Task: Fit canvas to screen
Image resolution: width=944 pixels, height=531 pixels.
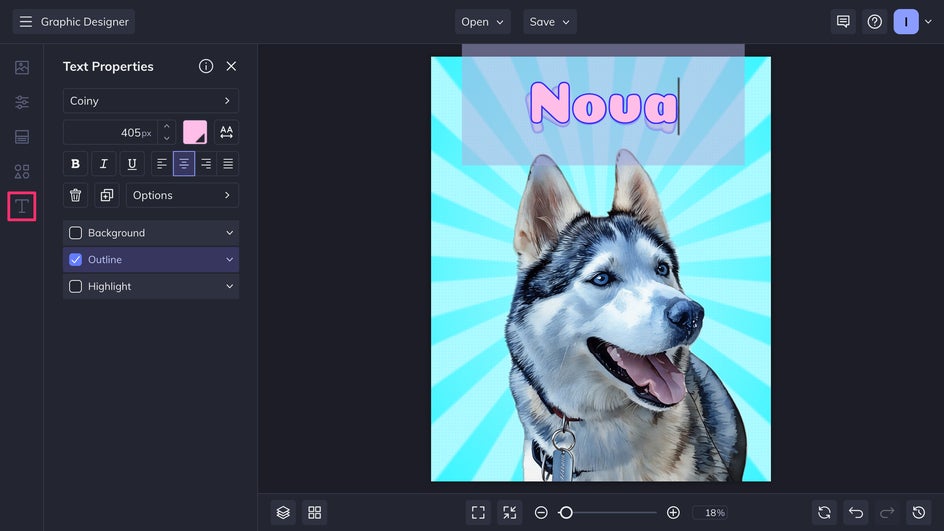Action: coord(478,512)
